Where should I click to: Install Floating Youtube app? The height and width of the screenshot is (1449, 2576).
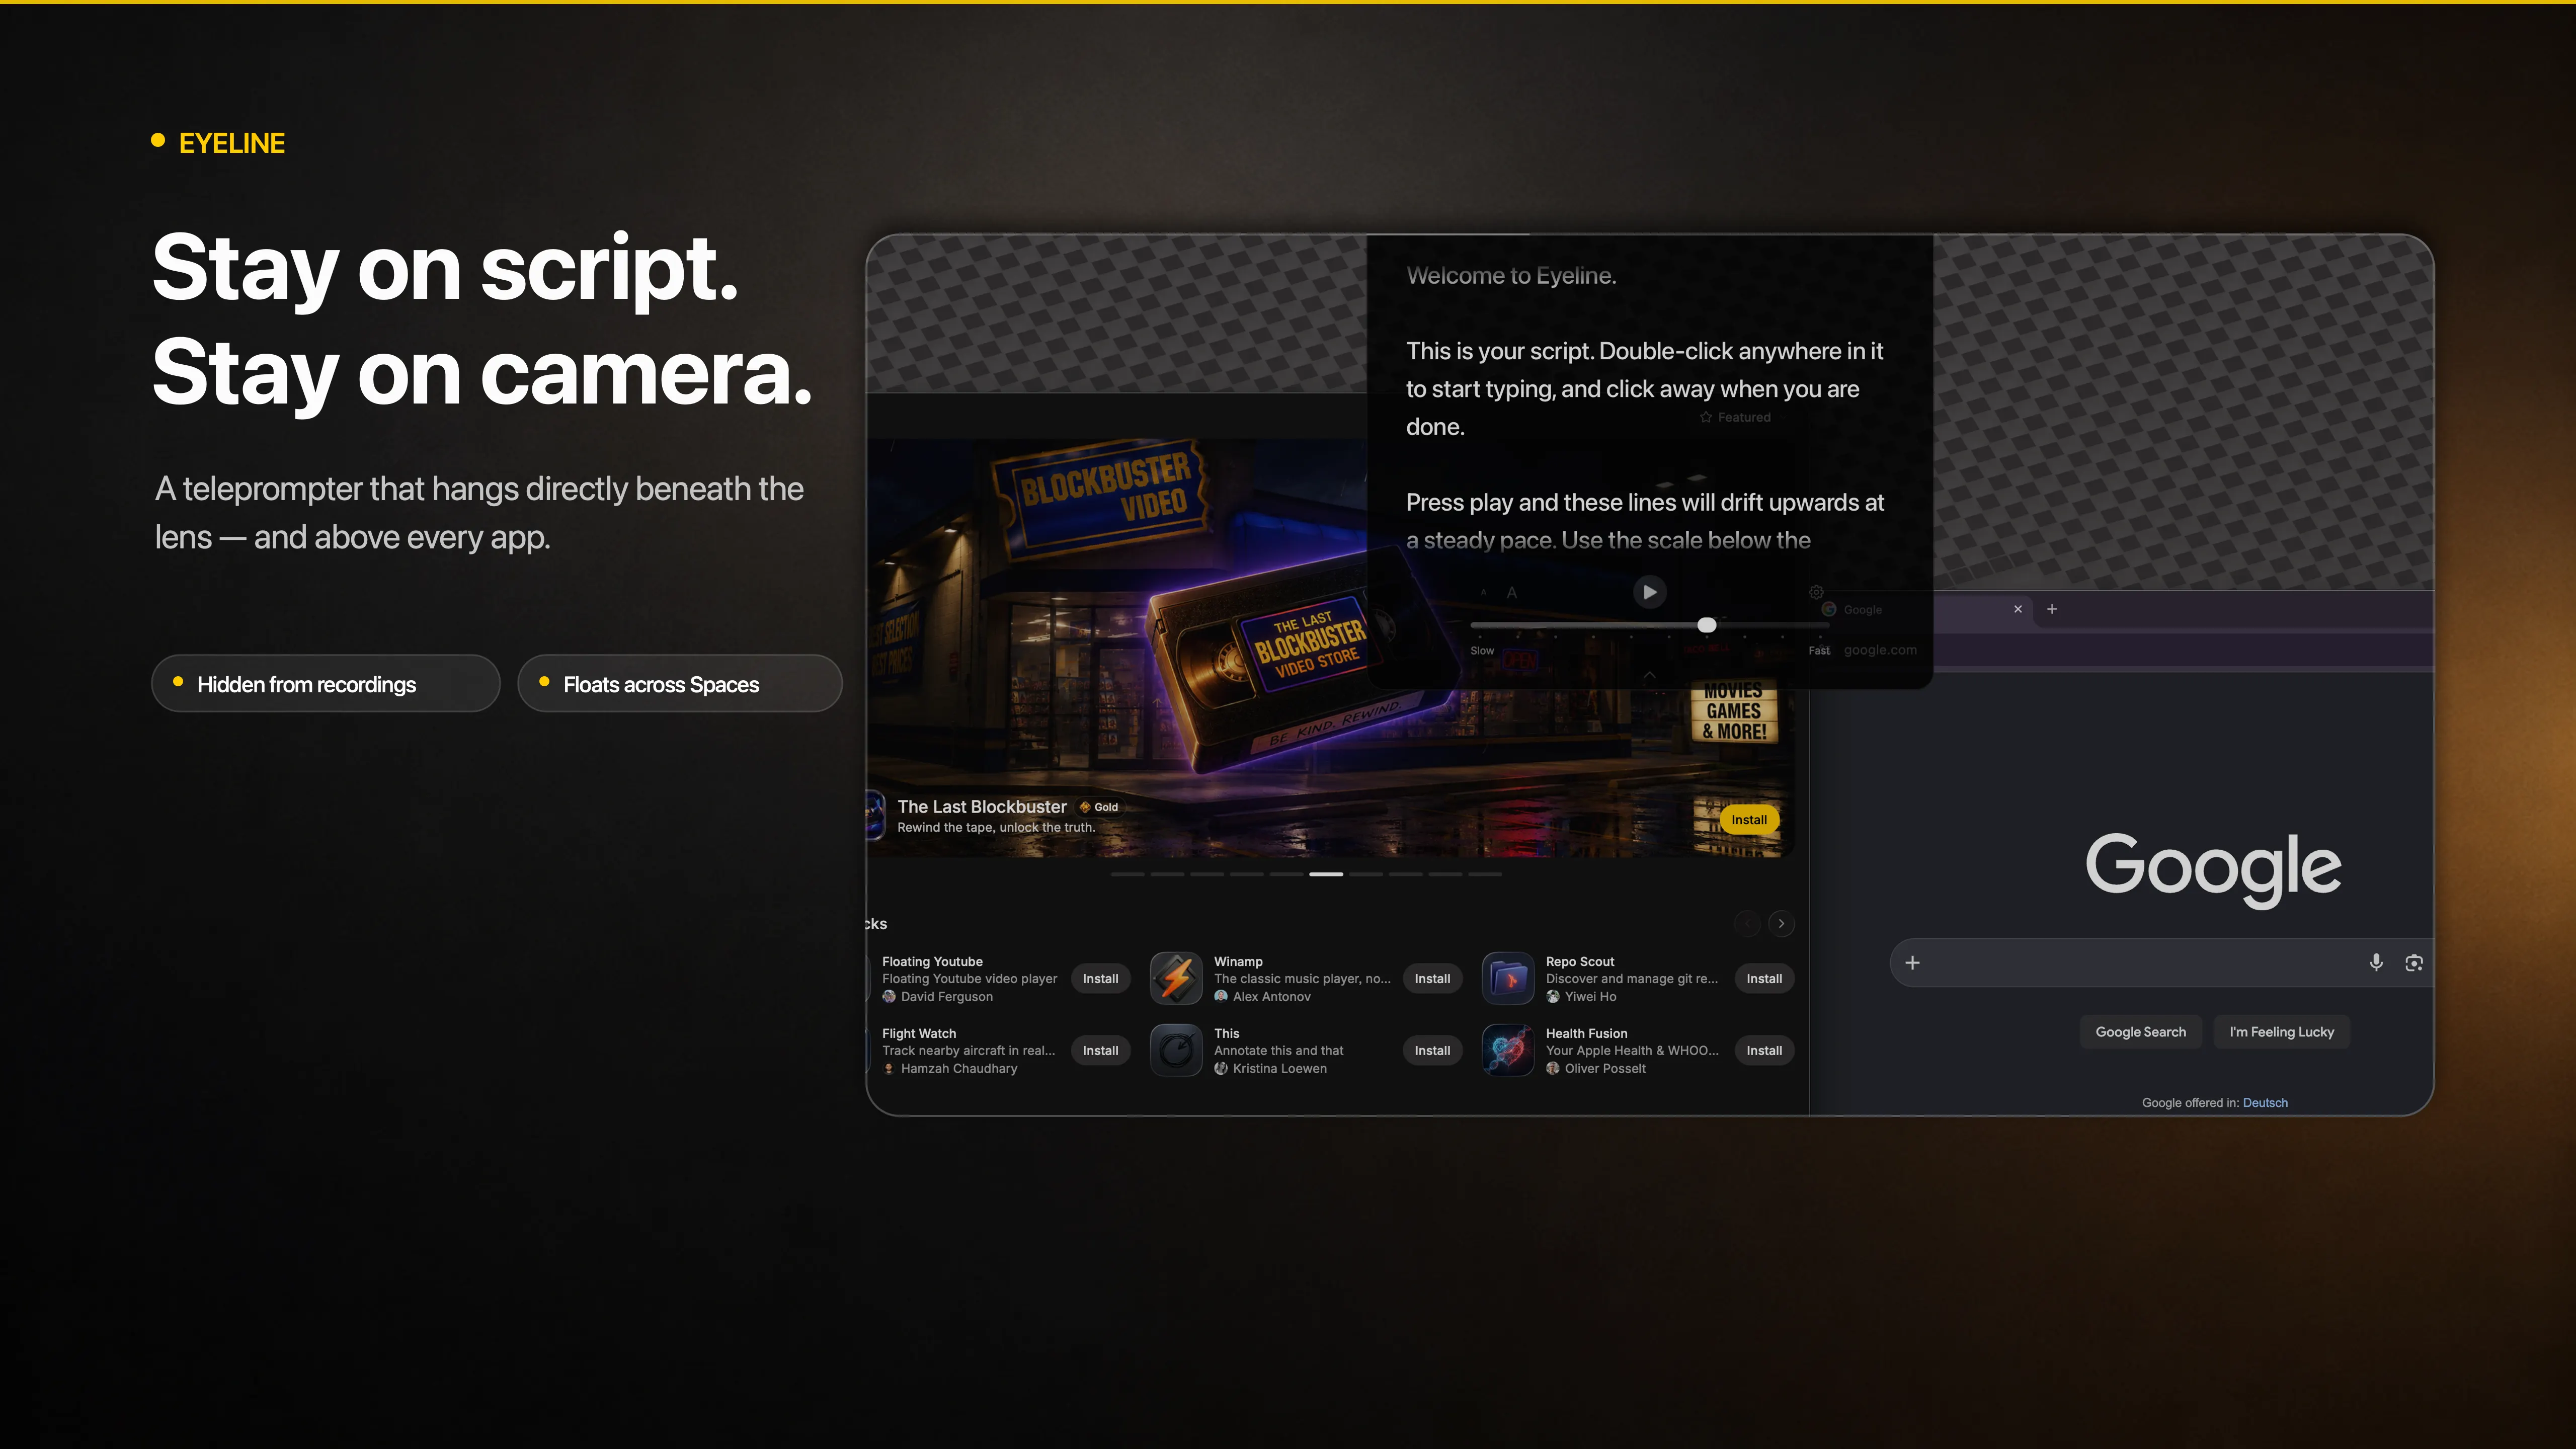pos(1100,979)
